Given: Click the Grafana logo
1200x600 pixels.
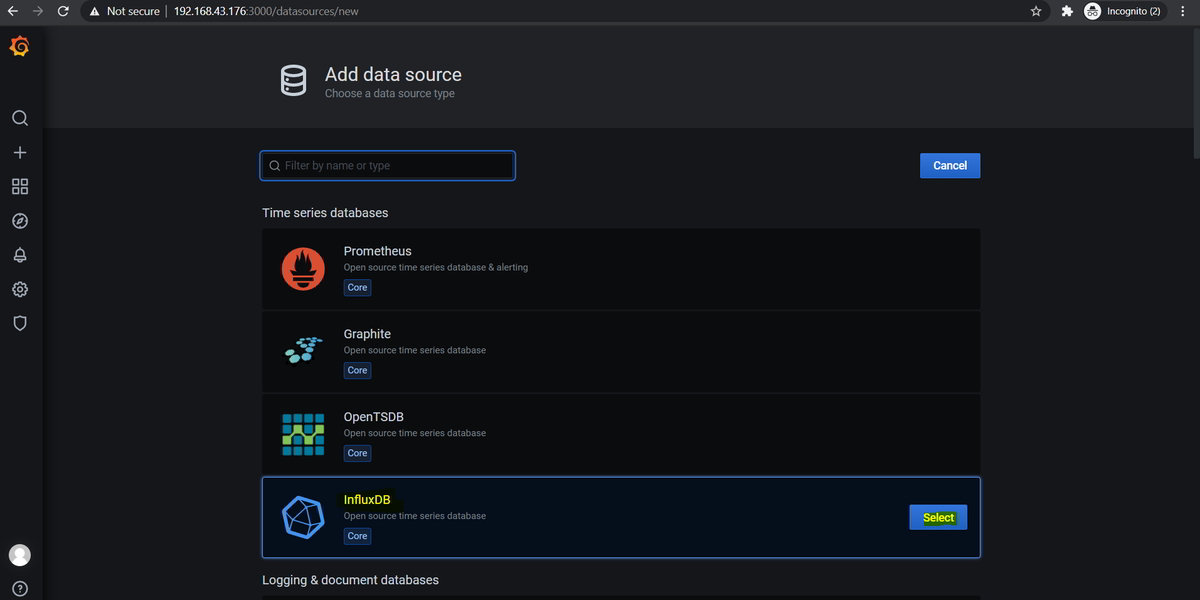Looking at the screenshot, I should (x=20, y=45).
